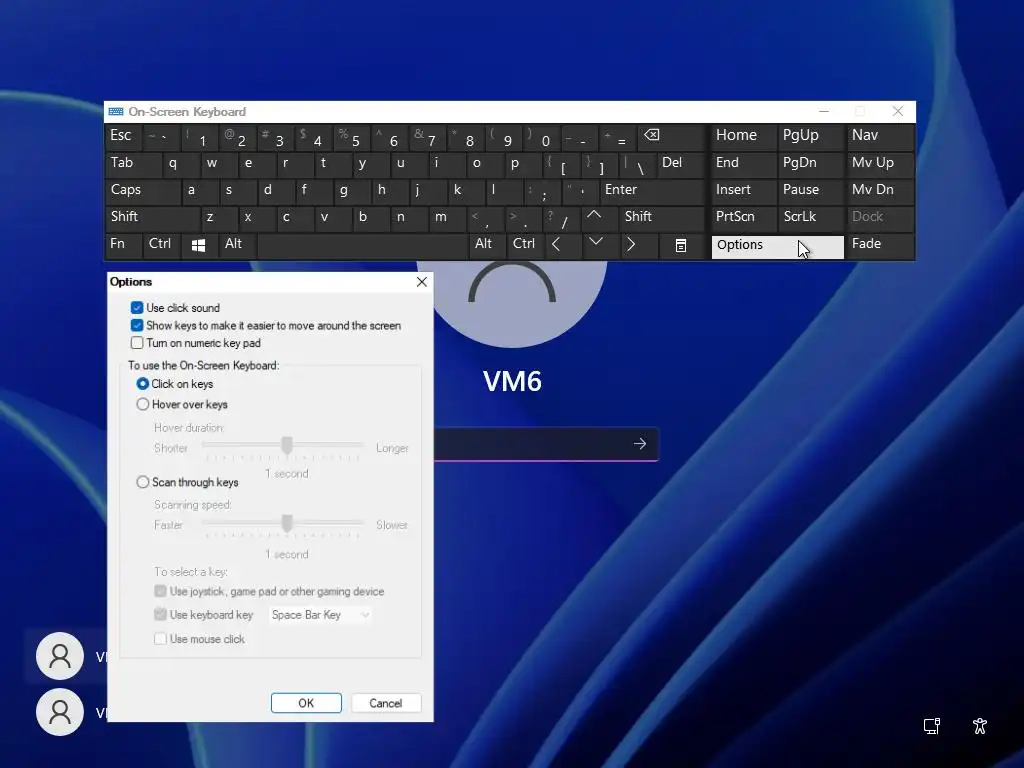Click the Dock key
The height and width of the screenshot is (768, 1024).
(880, 219)
